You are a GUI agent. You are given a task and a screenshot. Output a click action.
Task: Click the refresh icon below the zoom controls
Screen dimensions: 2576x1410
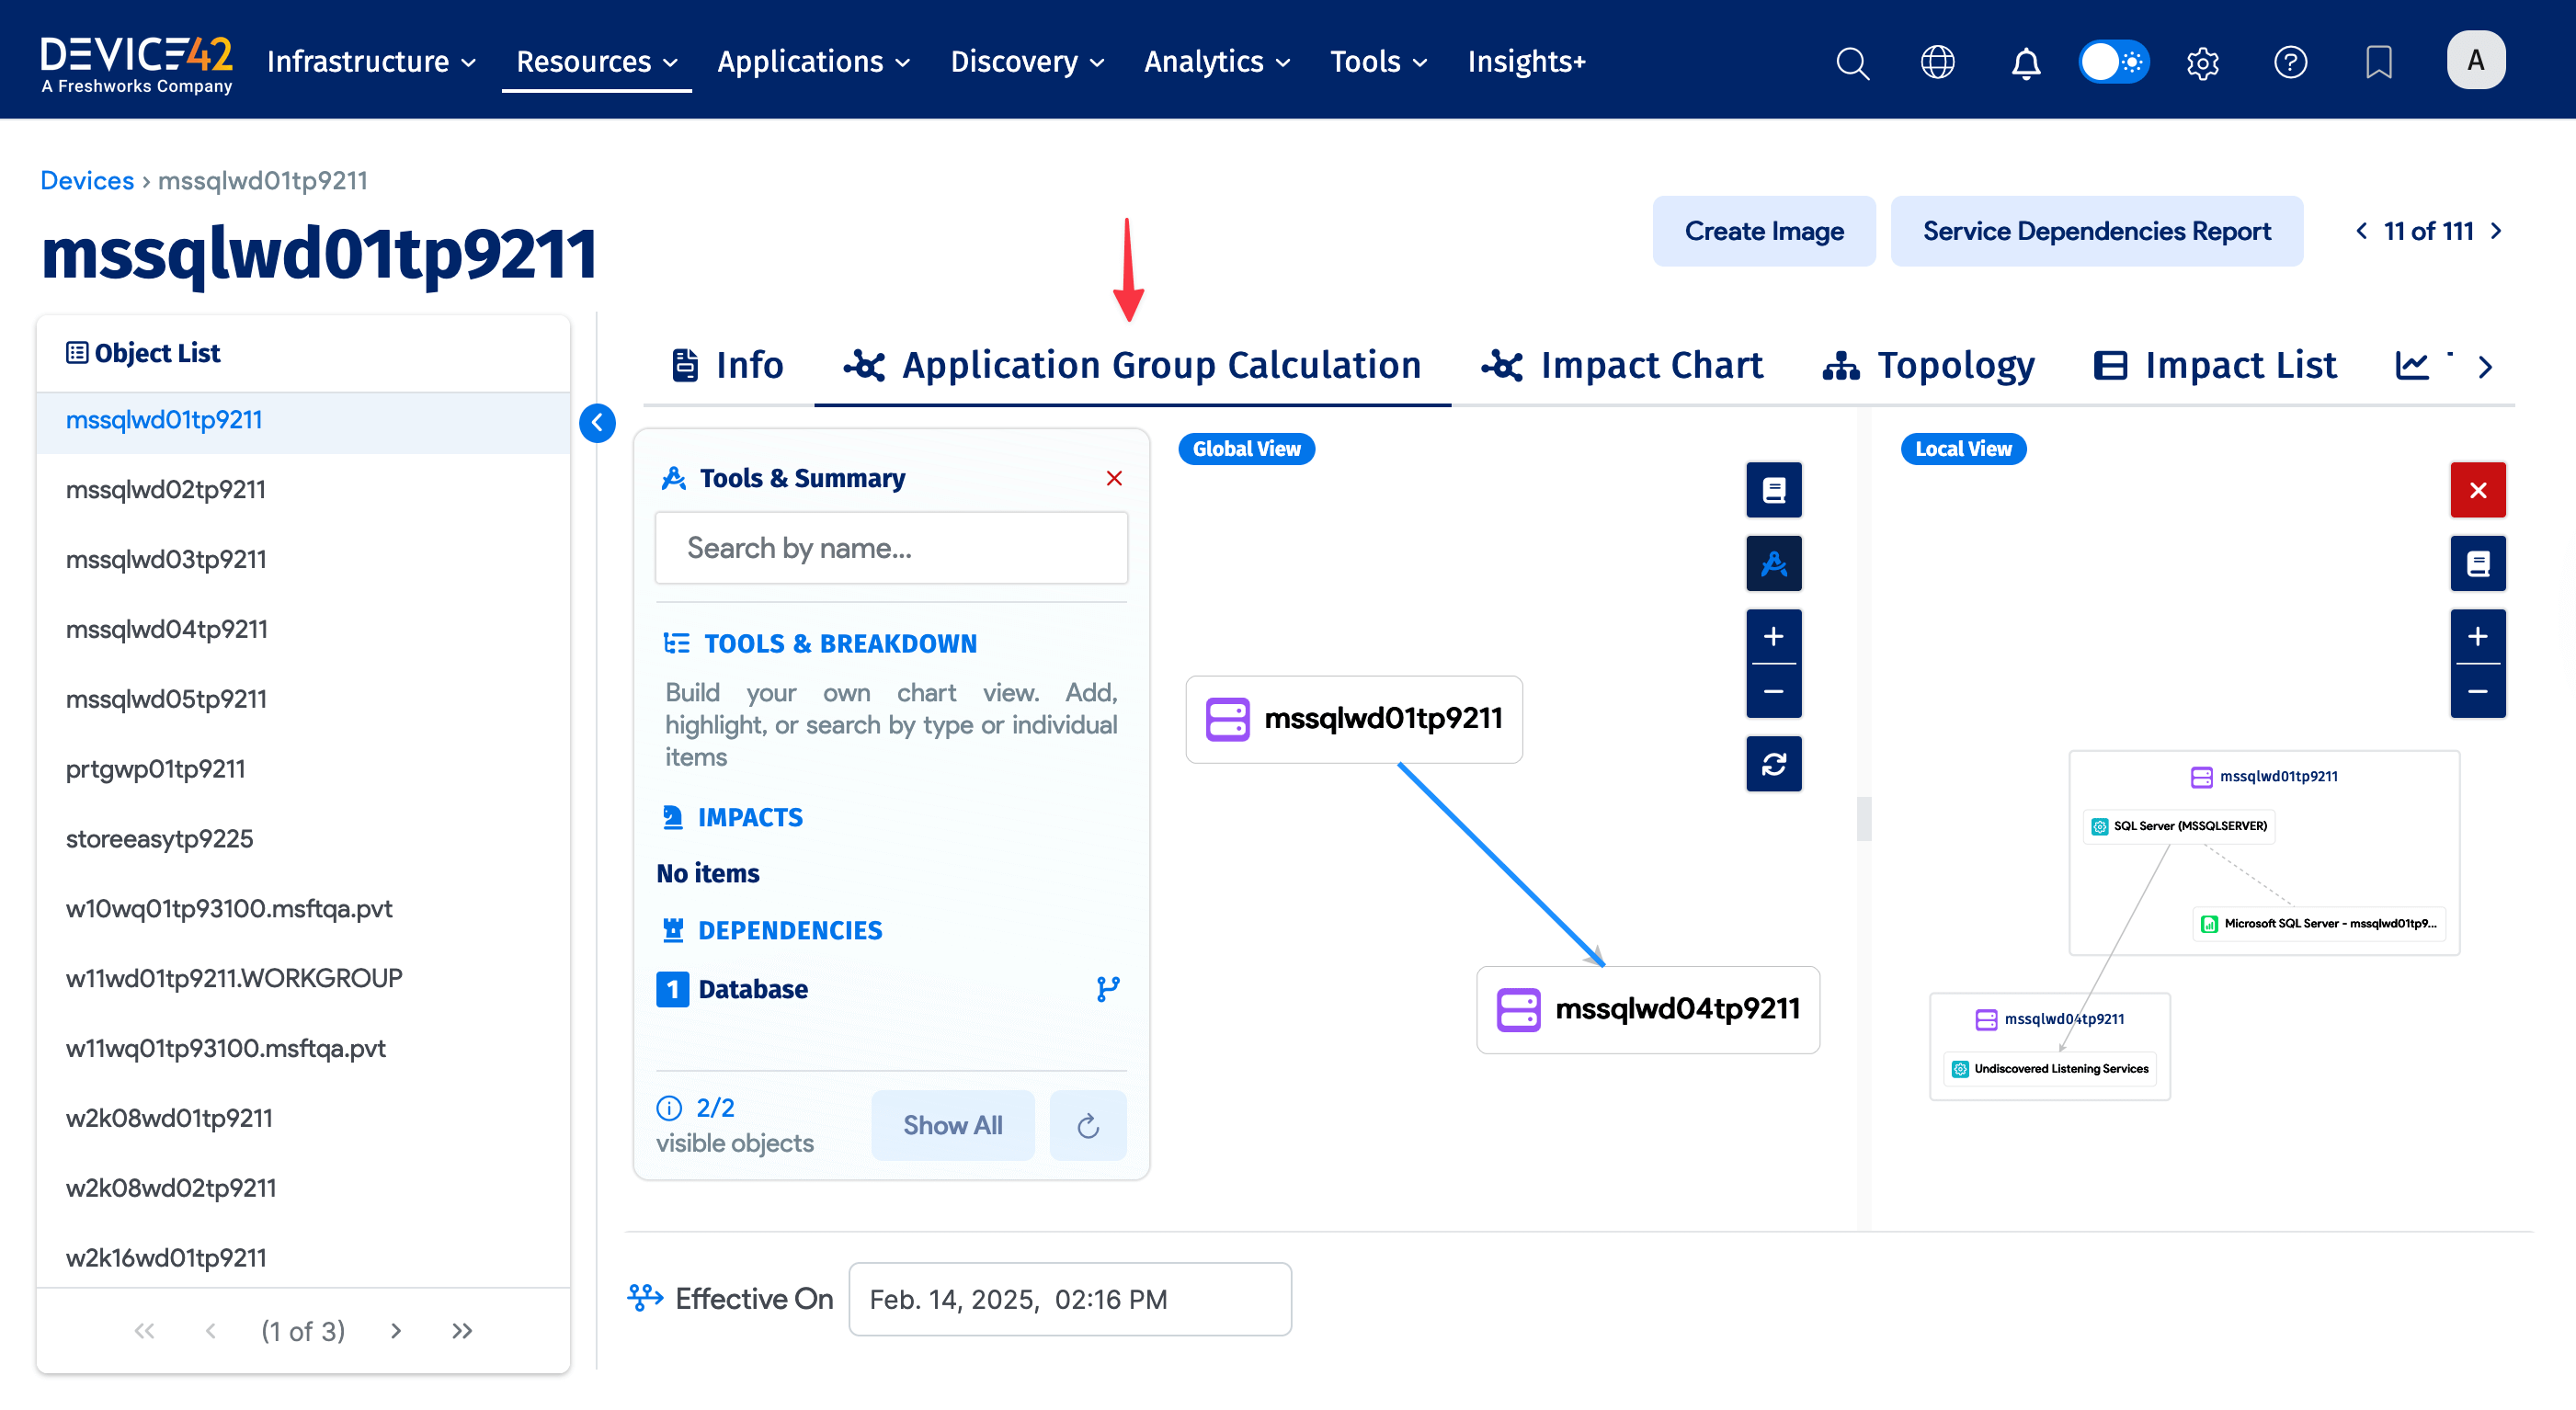point(1773,764)
